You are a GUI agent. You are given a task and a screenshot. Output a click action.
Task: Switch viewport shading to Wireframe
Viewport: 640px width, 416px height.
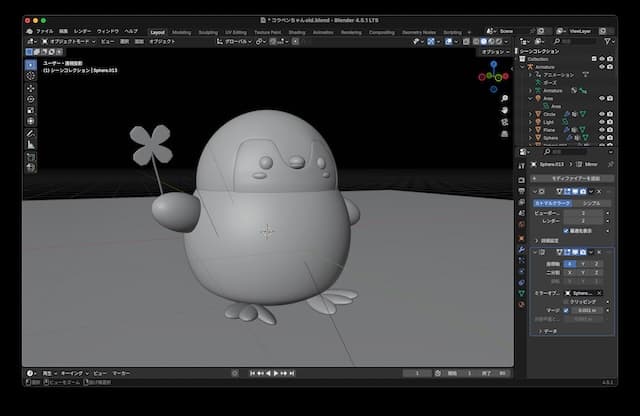pos(476,42)
